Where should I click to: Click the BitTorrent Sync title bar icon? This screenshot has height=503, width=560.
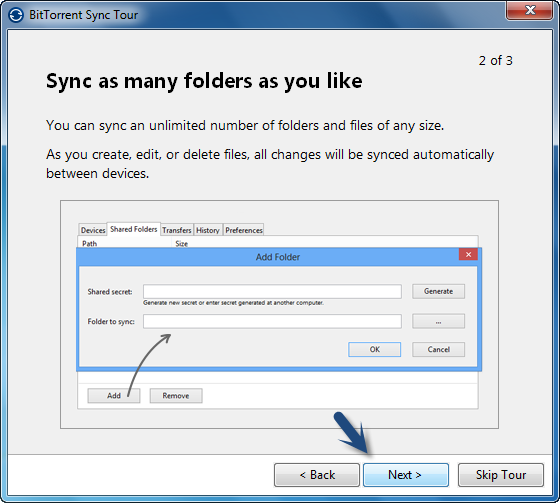click(x=16, y=15)
